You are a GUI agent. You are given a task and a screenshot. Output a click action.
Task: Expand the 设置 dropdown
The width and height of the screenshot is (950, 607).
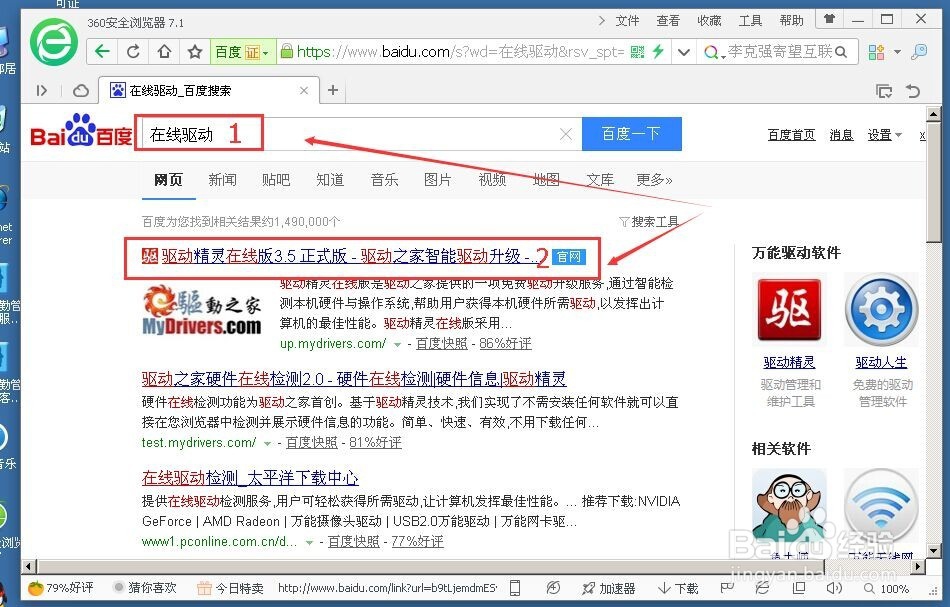885,135
